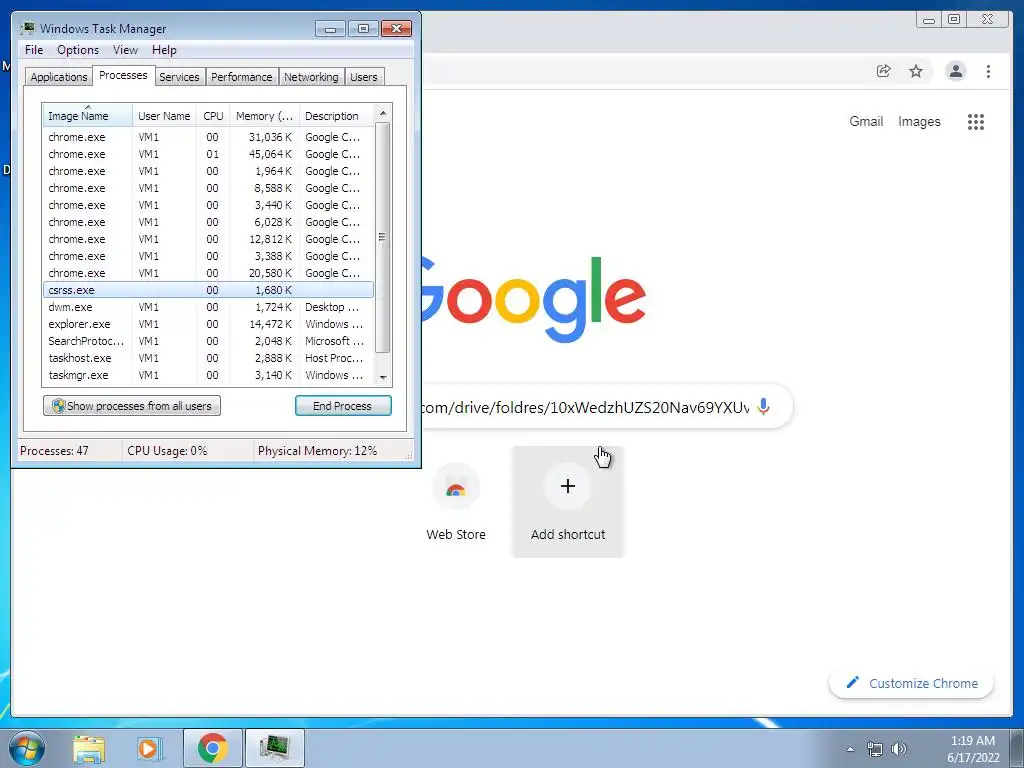Select the explorer.exe process row
Viewport: 1024px width, 768px height.
click(208, 324)
